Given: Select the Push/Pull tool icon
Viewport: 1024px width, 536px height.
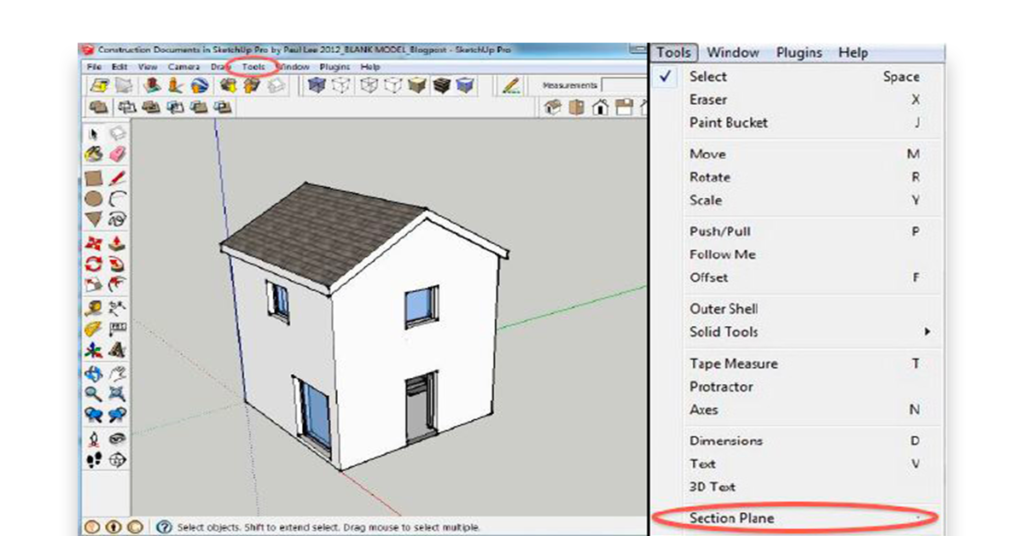Looking at the screenshot, I should tap(118, 244).
